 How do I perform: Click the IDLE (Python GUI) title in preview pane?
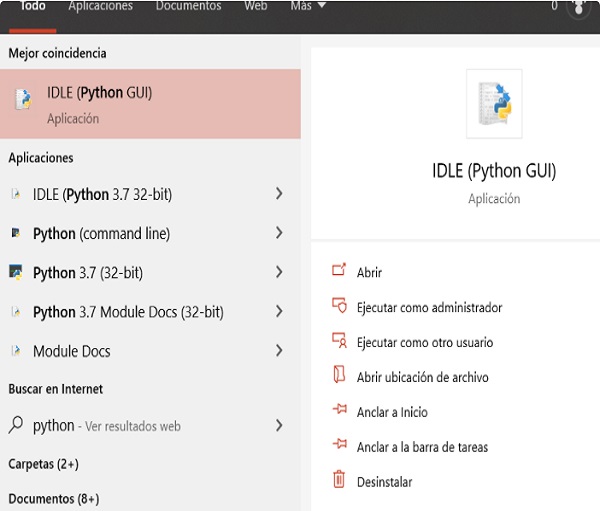click(x=494, y=171)
